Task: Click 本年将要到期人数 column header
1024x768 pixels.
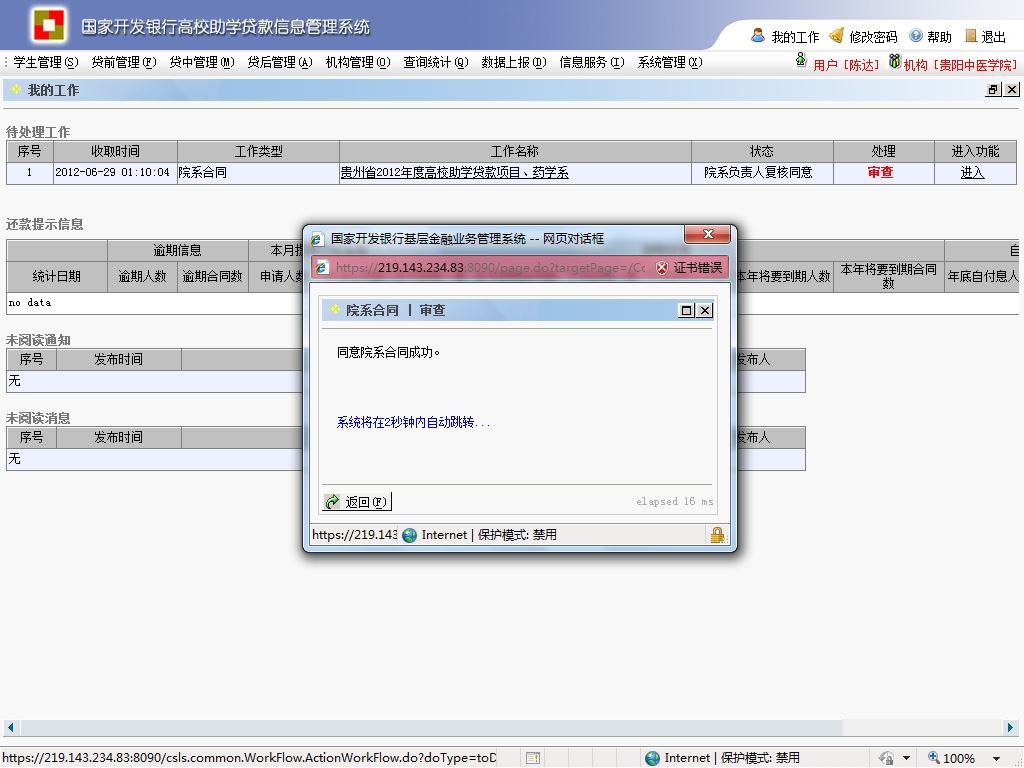Action: 783,276
